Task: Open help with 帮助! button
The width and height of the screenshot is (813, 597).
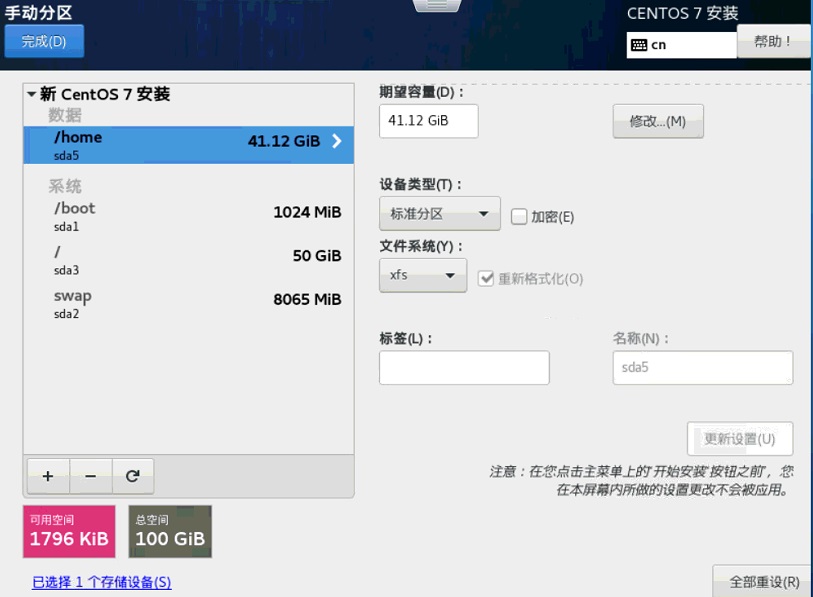Action: point(773,41)
